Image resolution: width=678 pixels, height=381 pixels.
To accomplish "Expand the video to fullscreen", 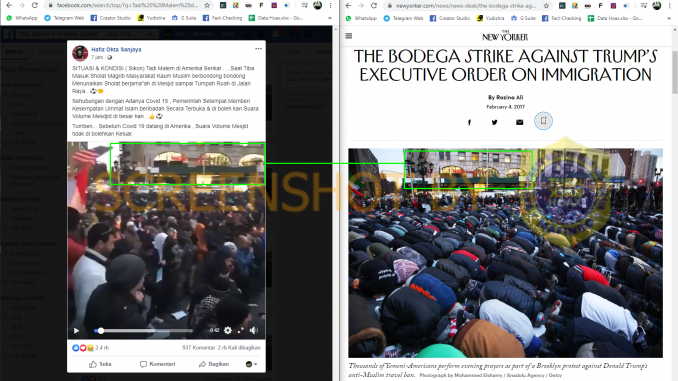I will click(240, 330).
